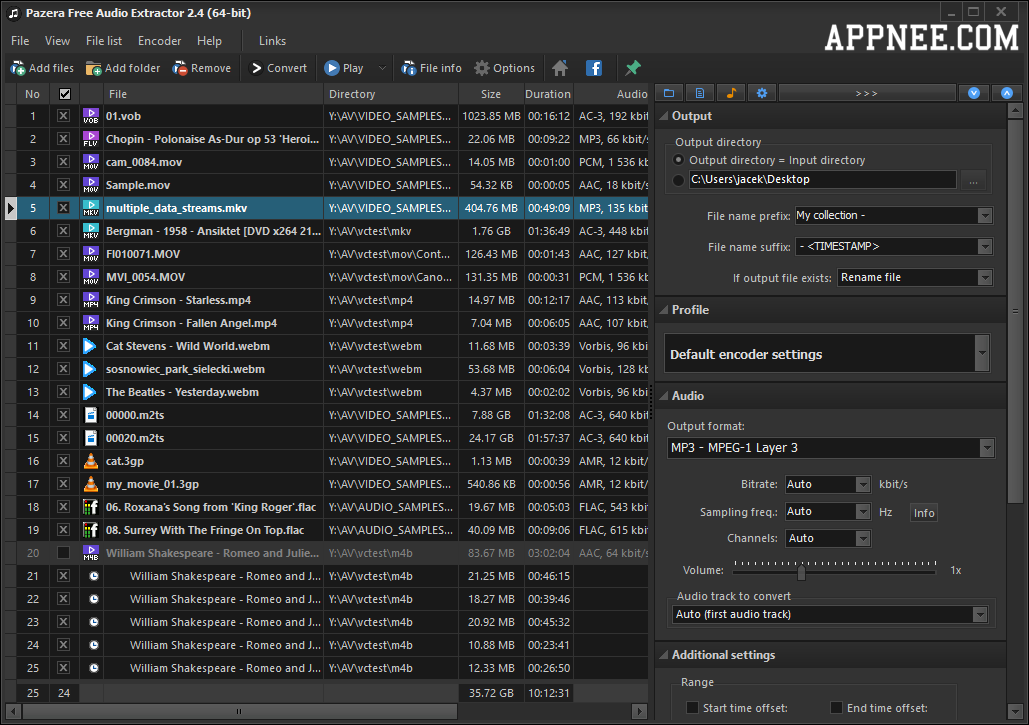Click the clock chapter icon in row 21
This screenshot has width=1029, height=725.
94,575
